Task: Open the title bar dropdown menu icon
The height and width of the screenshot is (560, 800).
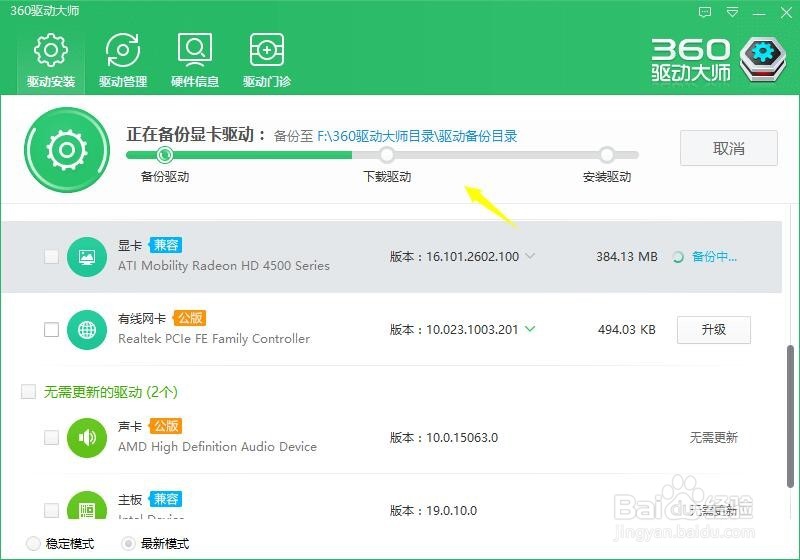Action: pos(732,12)
